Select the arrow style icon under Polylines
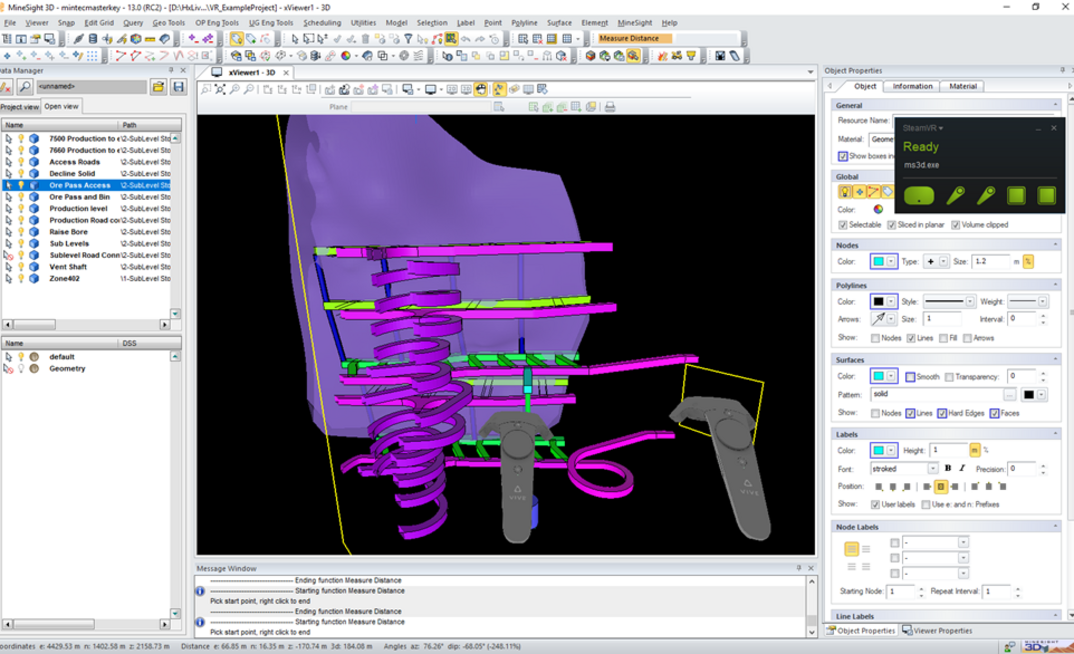Image resolution: width=1074 pixels, height=654 pixels. coord(879,319)
